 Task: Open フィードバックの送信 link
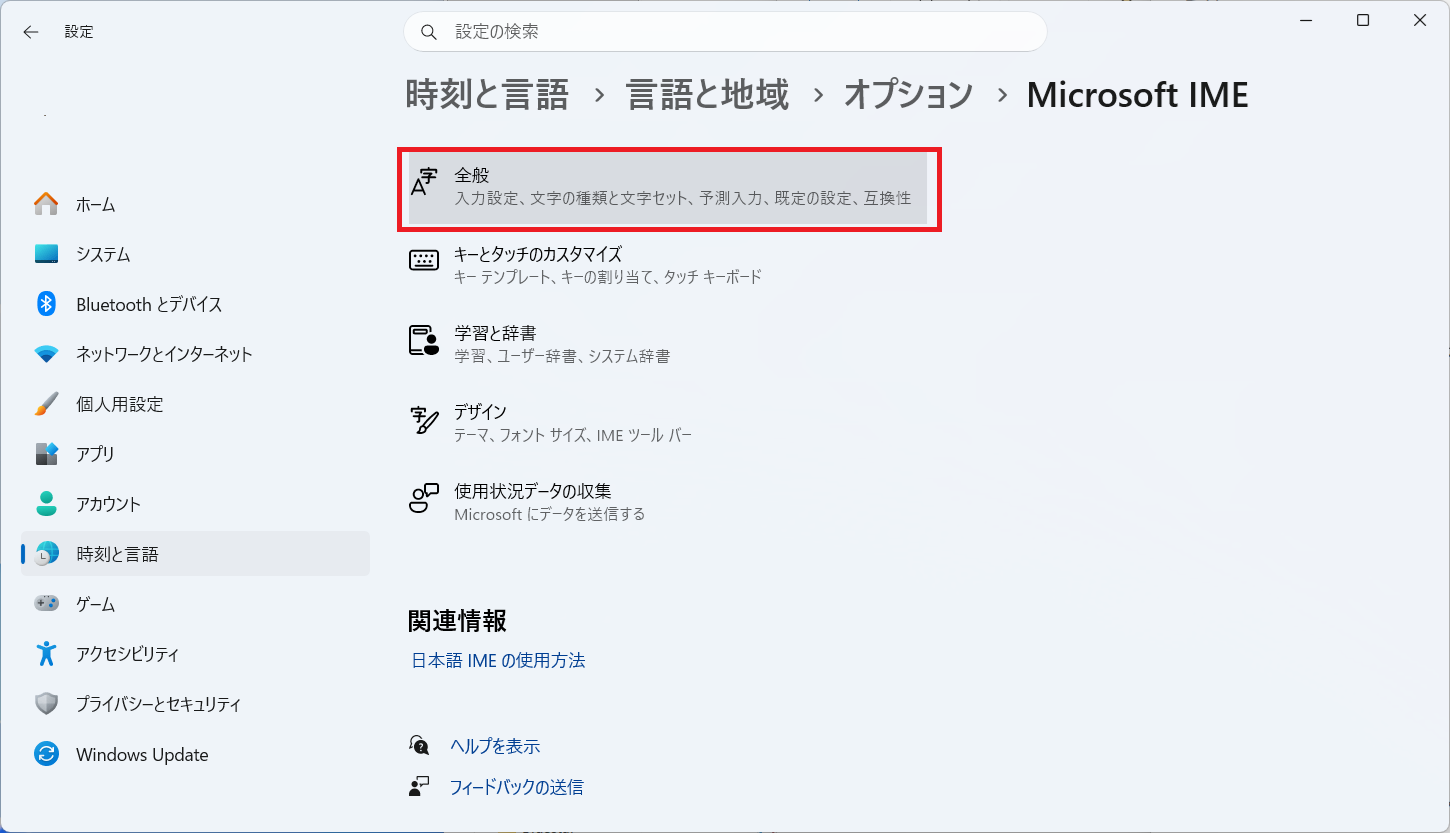(517, 787)
